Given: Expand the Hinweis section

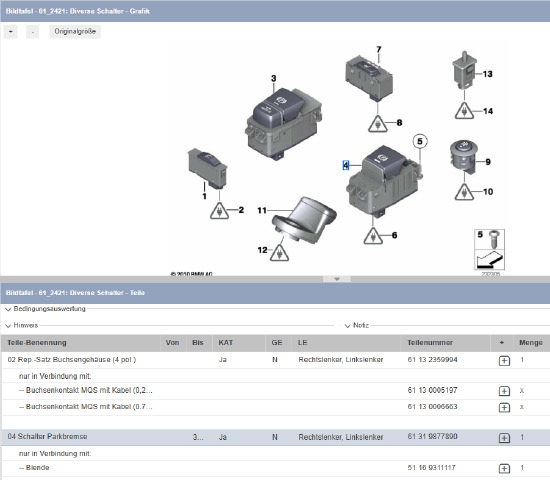Looking at the screenshot, I should point(22,325).
